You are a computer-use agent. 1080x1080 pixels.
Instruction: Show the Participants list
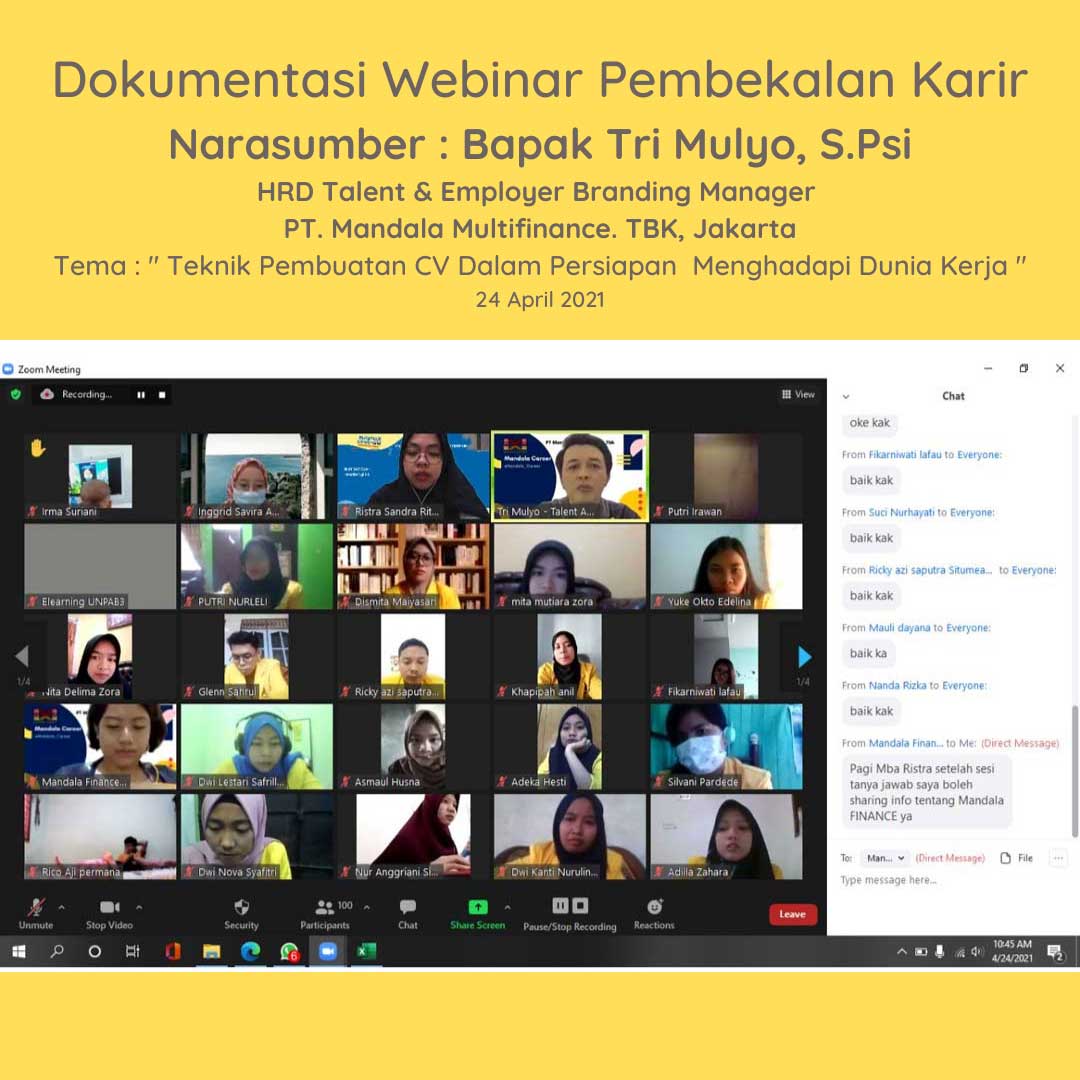[325, 914]
